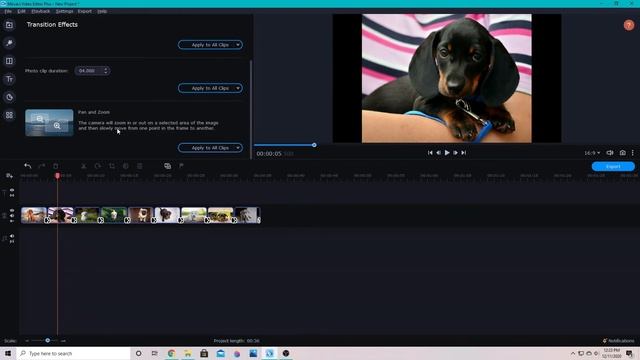Open the Clip properties tool

[140, 166]
